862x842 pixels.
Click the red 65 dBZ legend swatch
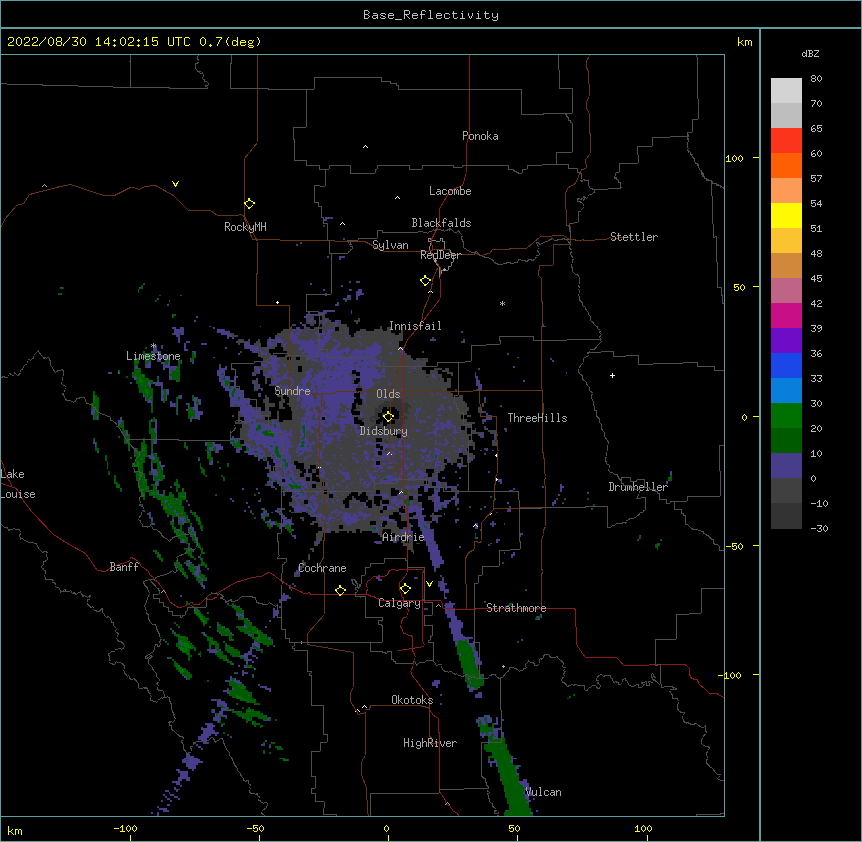click(786, 140)
